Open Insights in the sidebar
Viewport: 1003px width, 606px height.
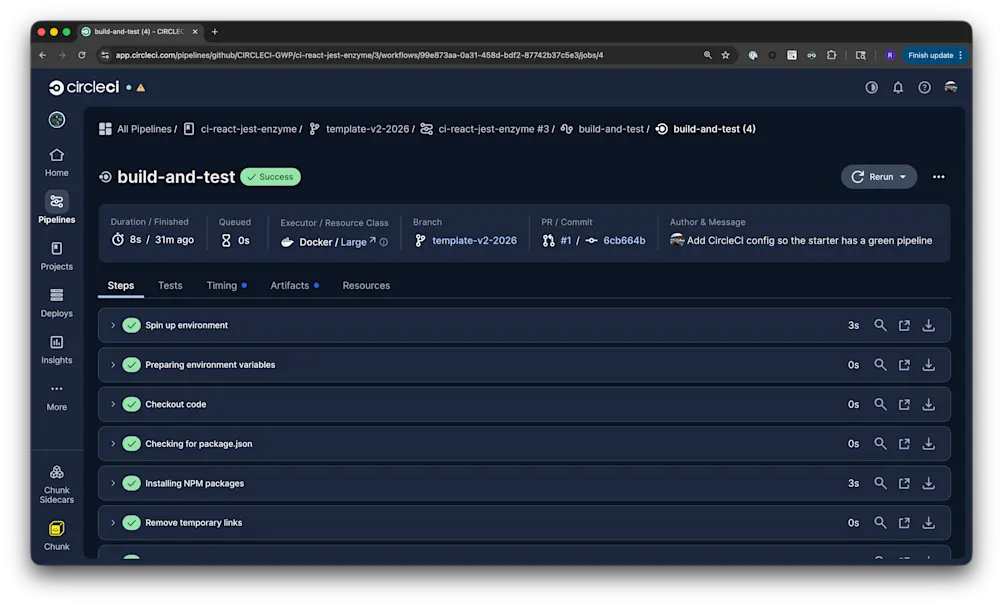tap(56, 349)
